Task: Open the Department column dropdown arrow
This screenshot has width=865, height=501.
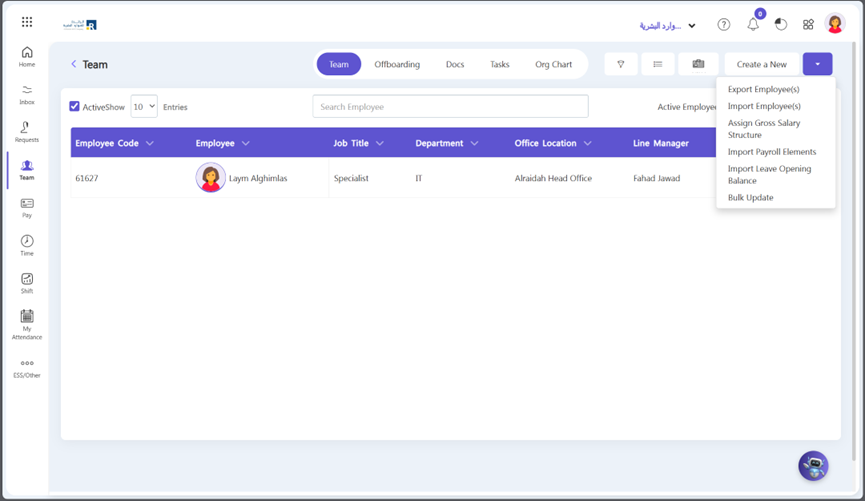Action: point(474,143)
